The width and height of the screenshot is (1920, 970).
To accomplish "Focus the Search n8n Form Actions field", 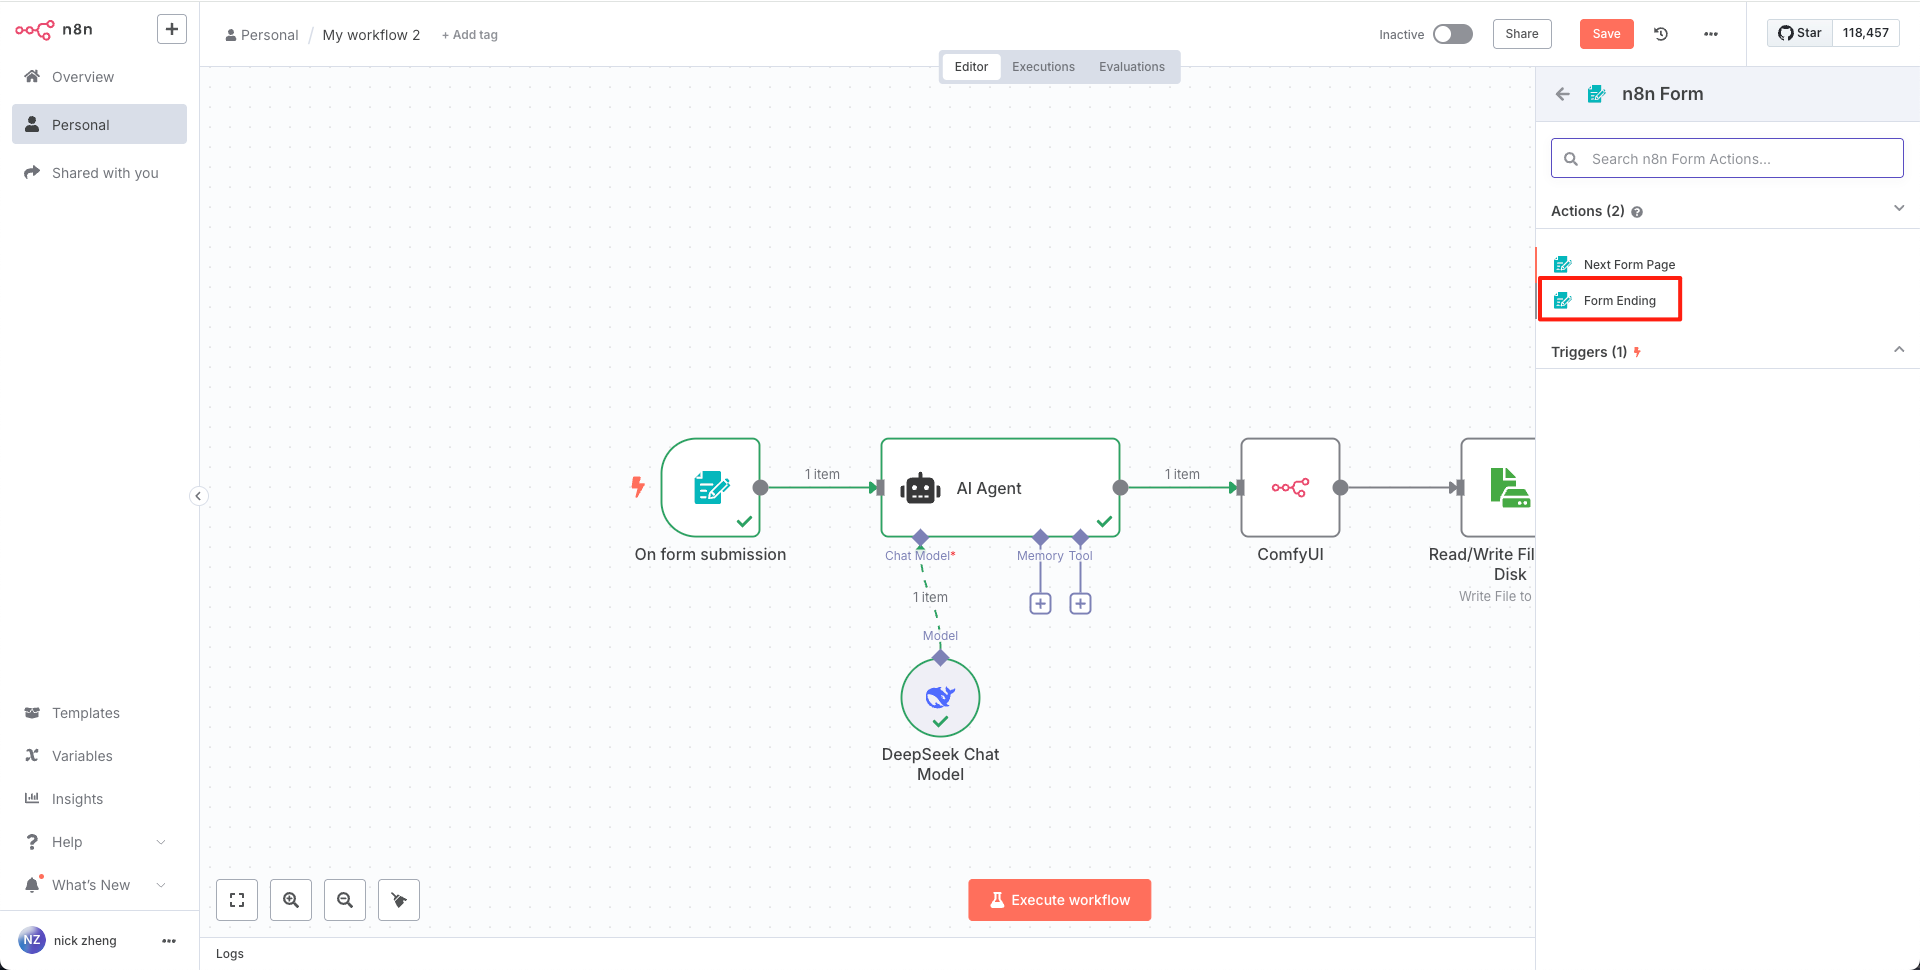I will point(1727,158).
